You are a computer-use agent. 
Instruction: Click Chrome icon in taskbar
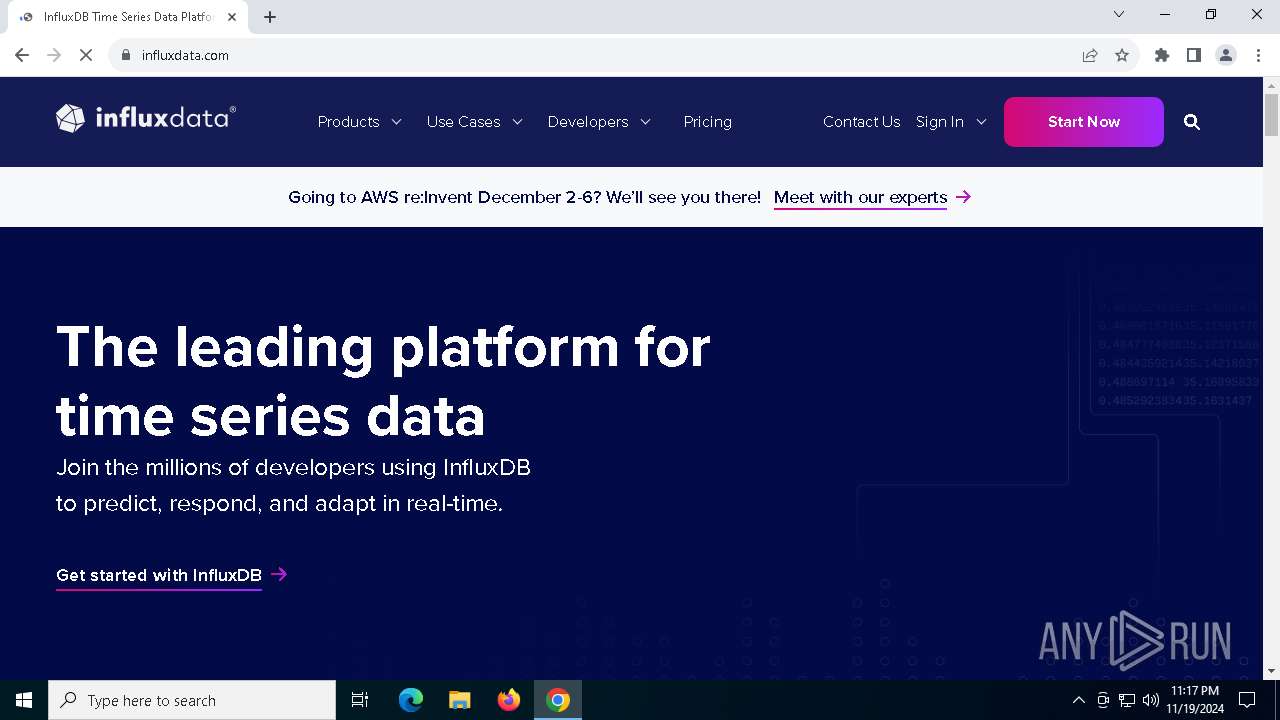pos(558,700)
